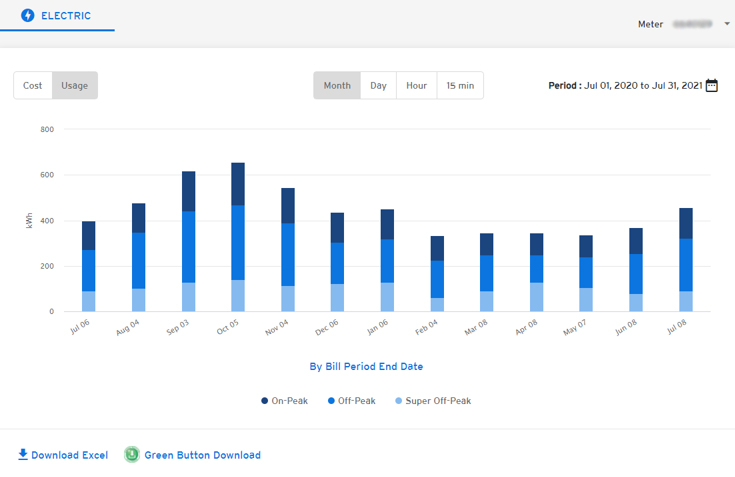Select the Usage view button

click(75, 86)
